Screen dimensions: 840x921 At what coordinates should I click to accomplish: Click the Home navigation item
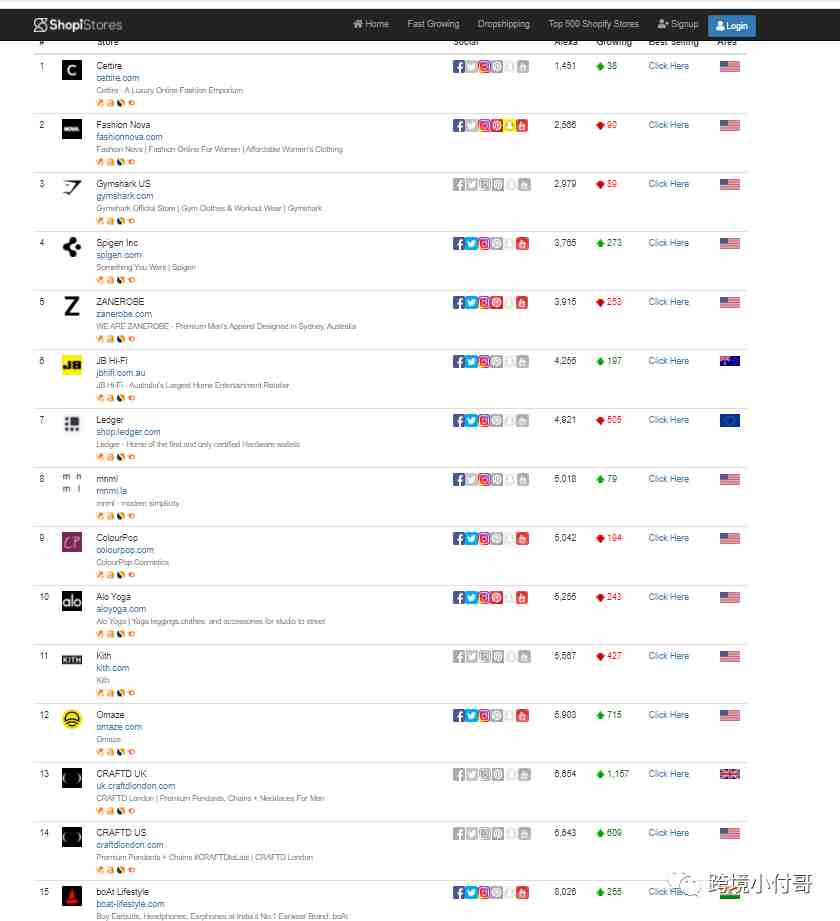point(371,24)
